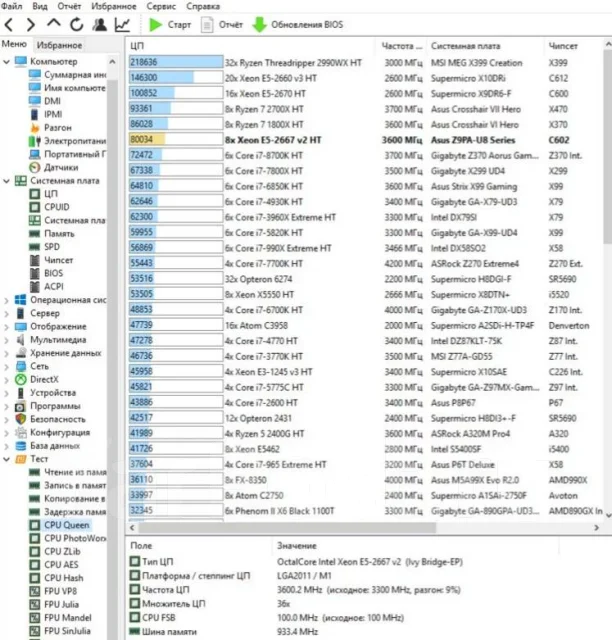Select FPU VP8 benchmark
Screen dimensions: 612x640
(53, 591)
